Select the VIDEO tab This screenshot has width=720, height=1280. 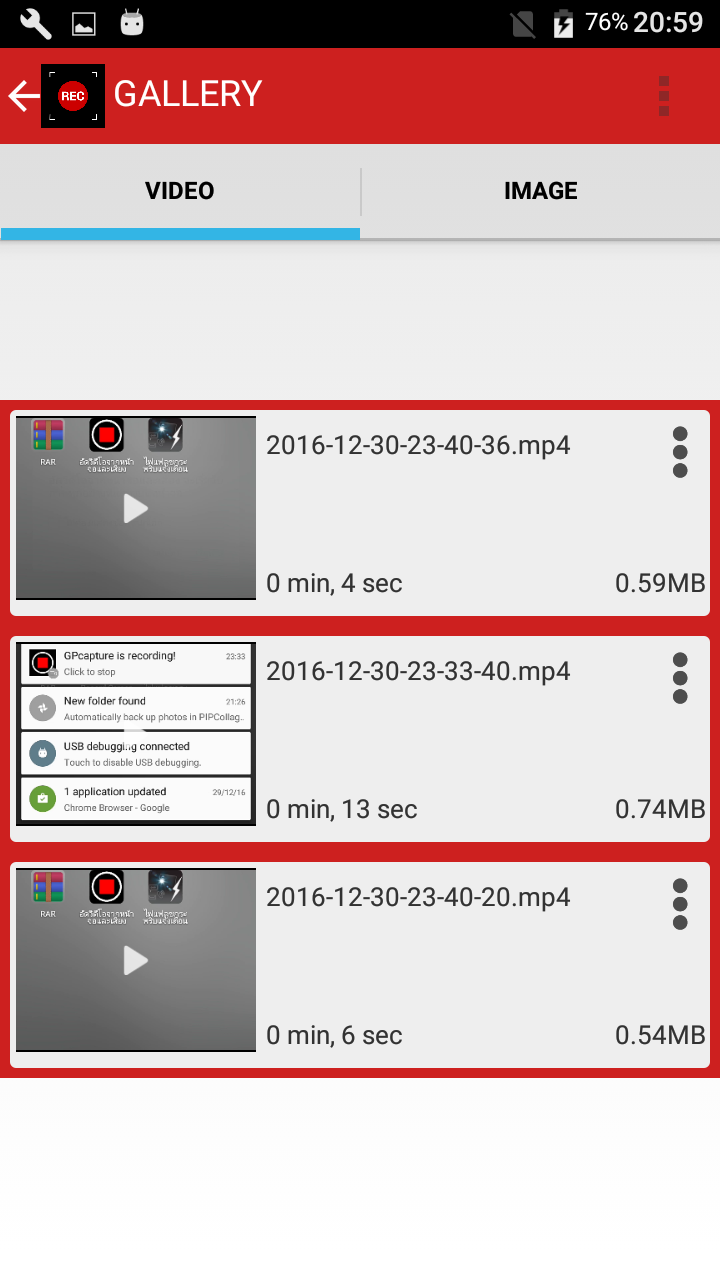180,191
